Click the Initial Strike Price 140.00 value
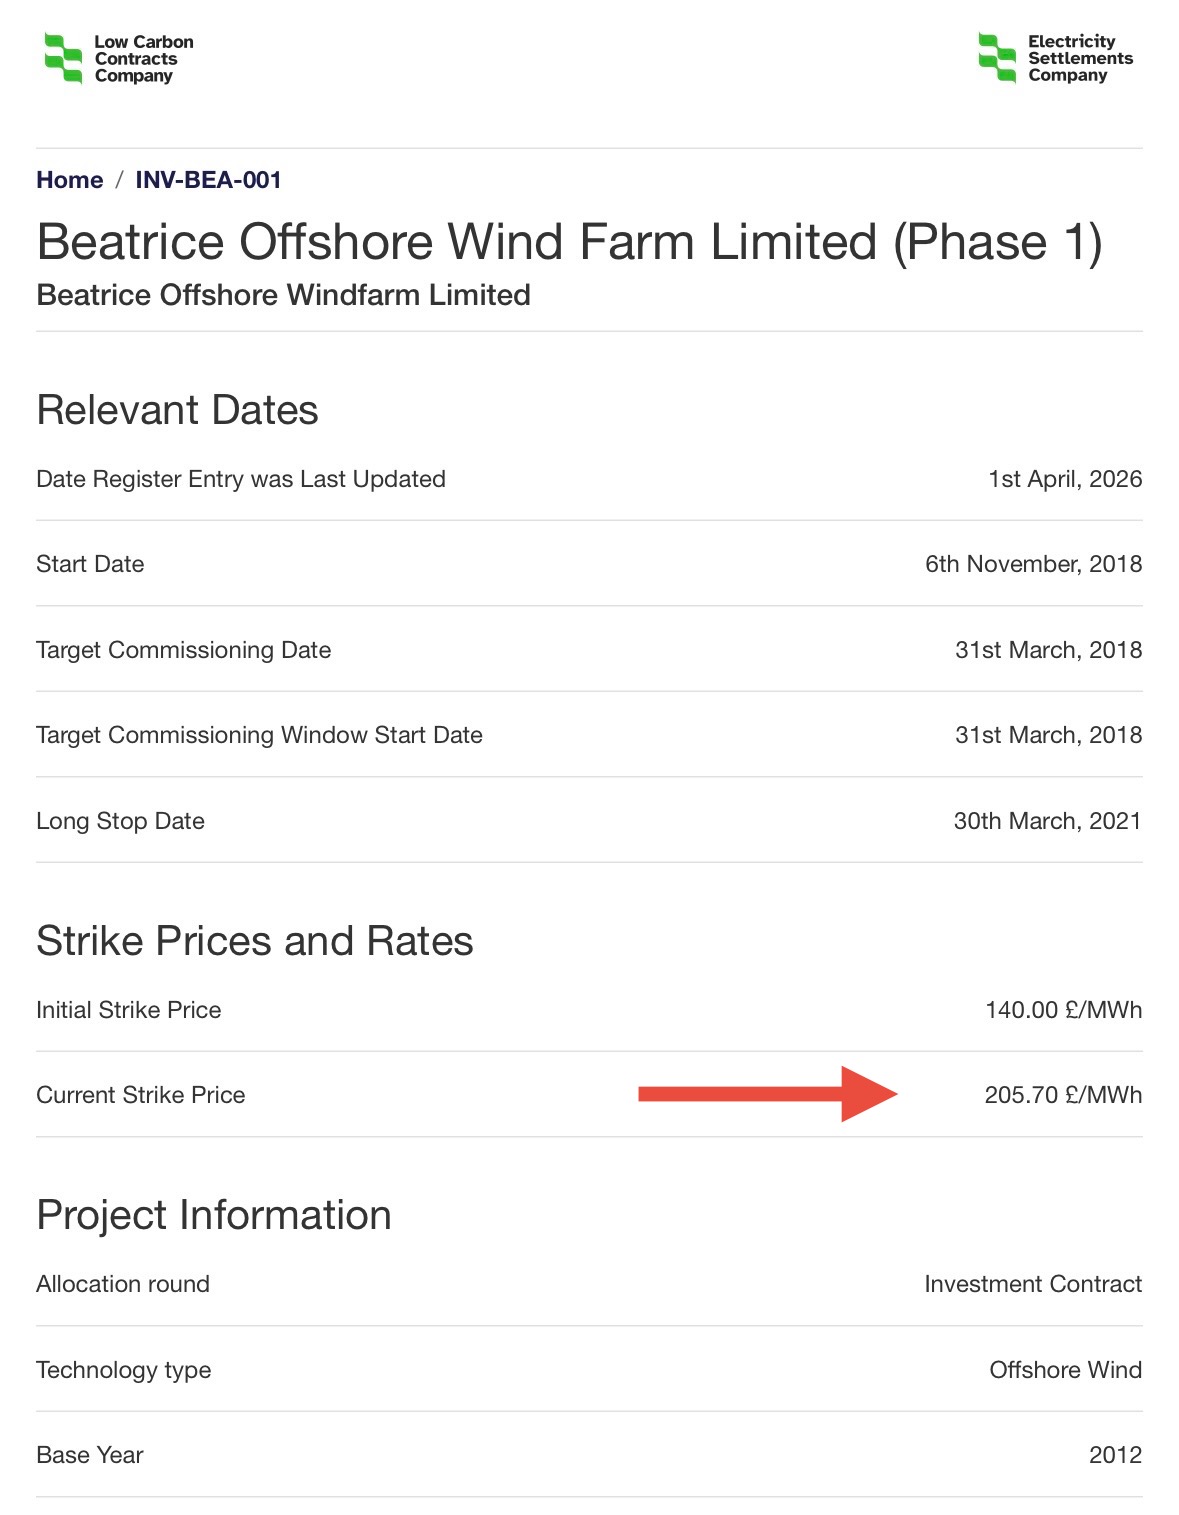 (1062, 1010)
